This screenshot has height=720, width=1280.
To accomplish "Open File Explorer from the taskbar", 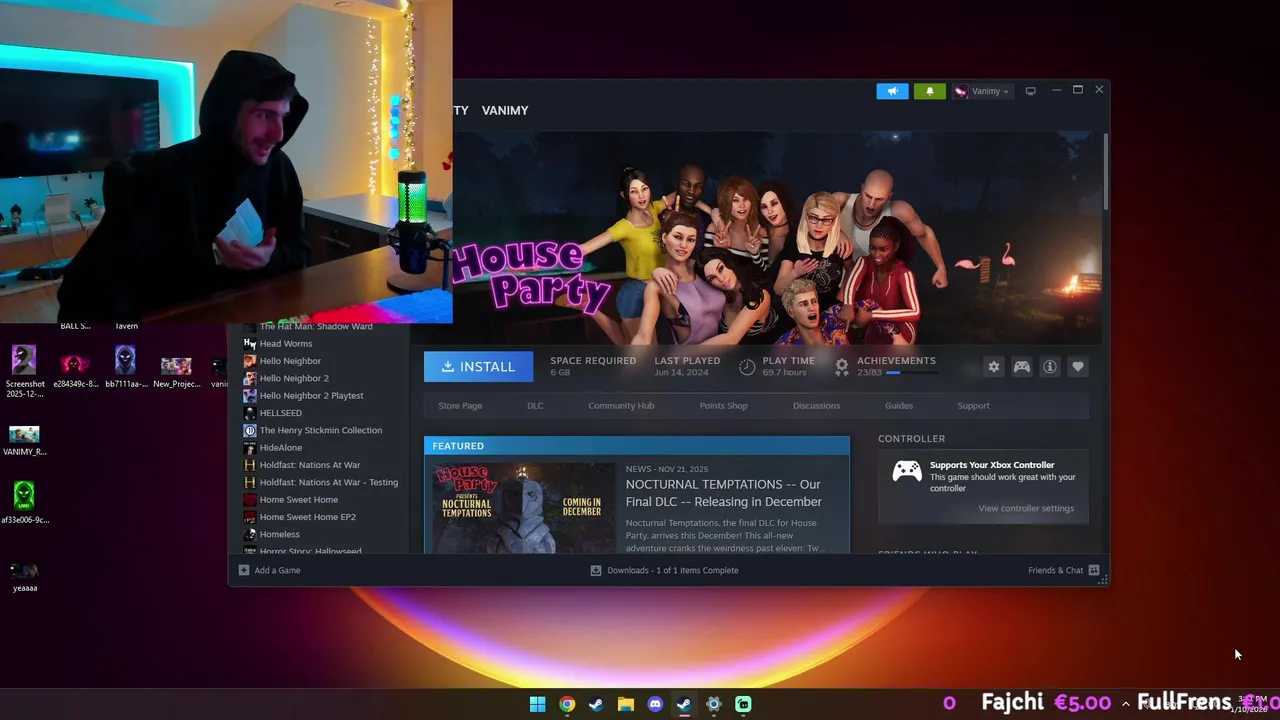I will tap(625, 704).
